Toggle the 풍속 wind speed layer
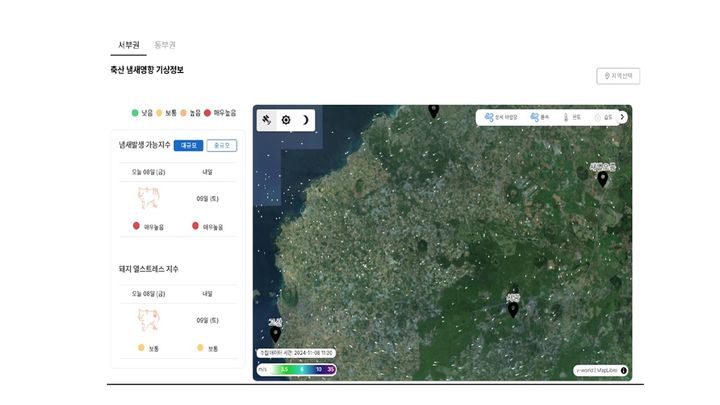This screenshot has width=720, height=405. 541,117
